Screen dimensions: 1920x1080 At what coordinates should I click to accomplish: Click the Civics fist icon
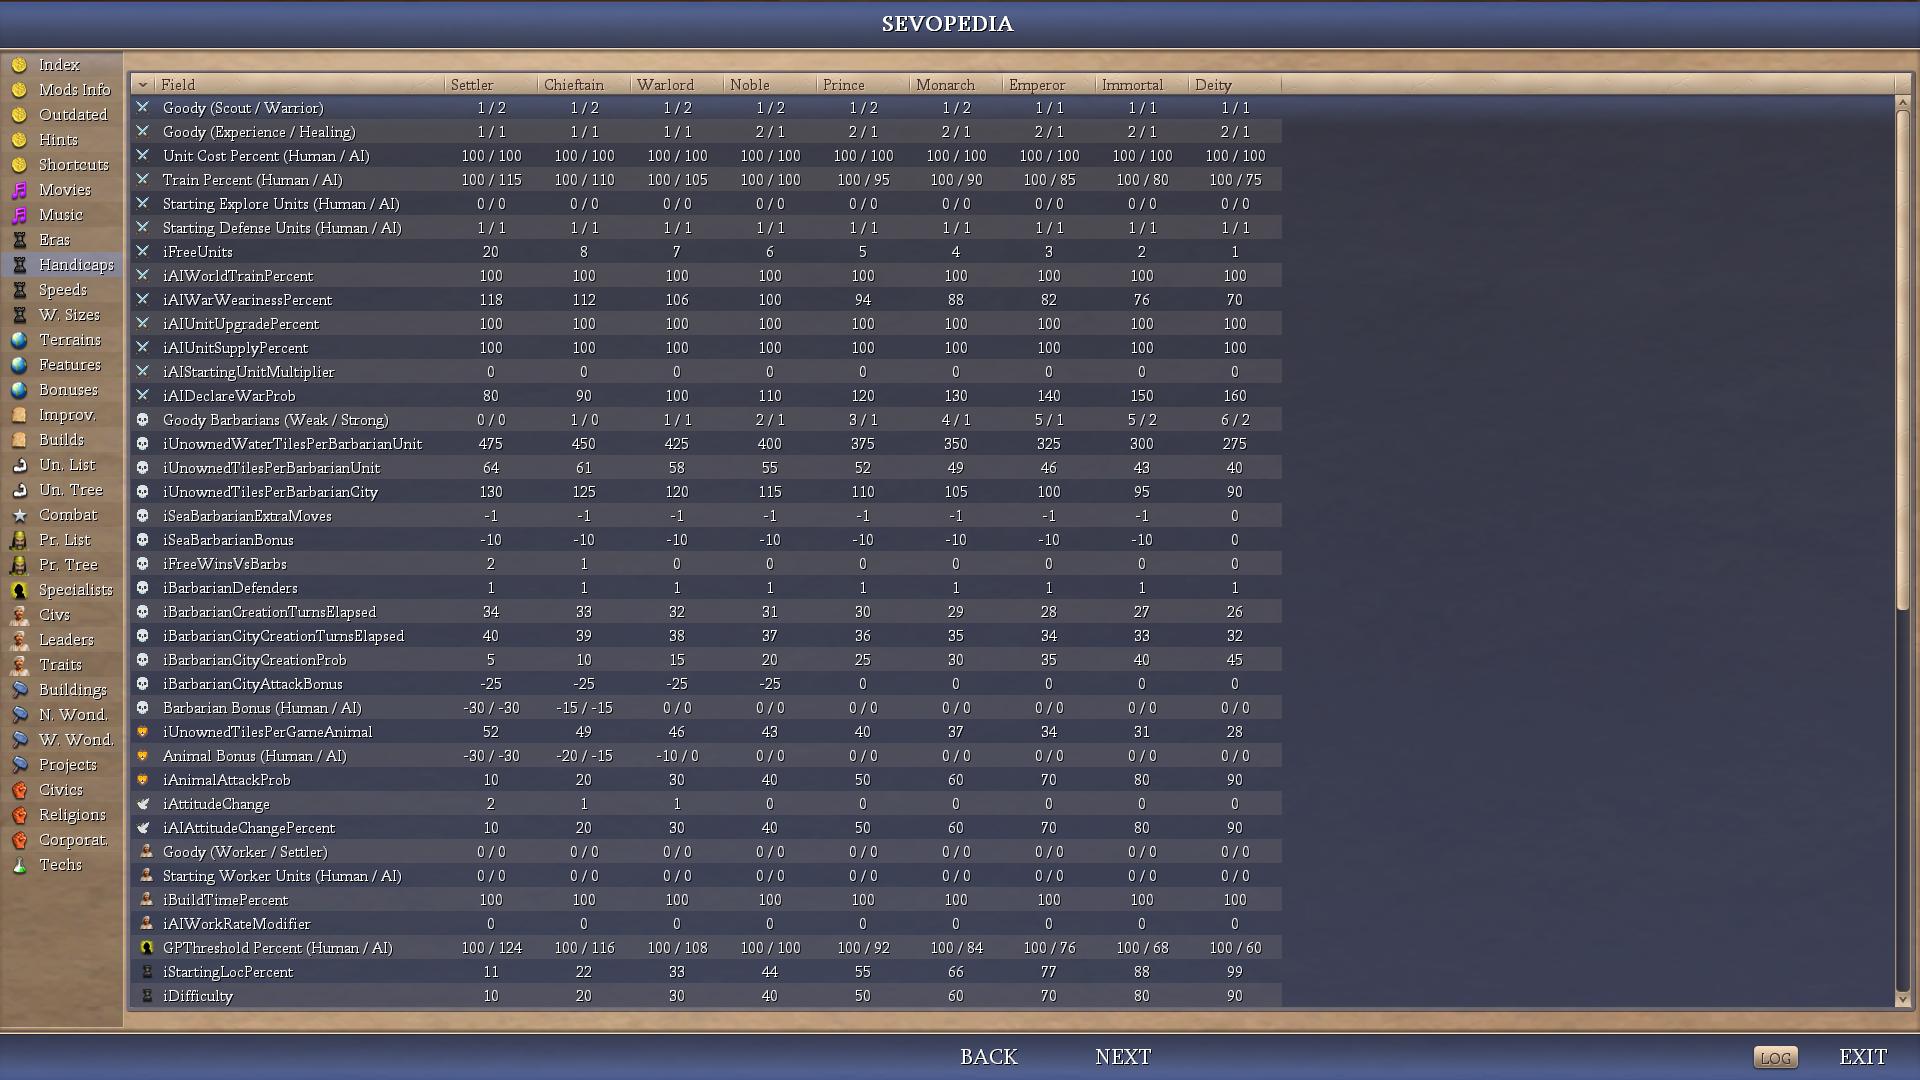[19, 790]
